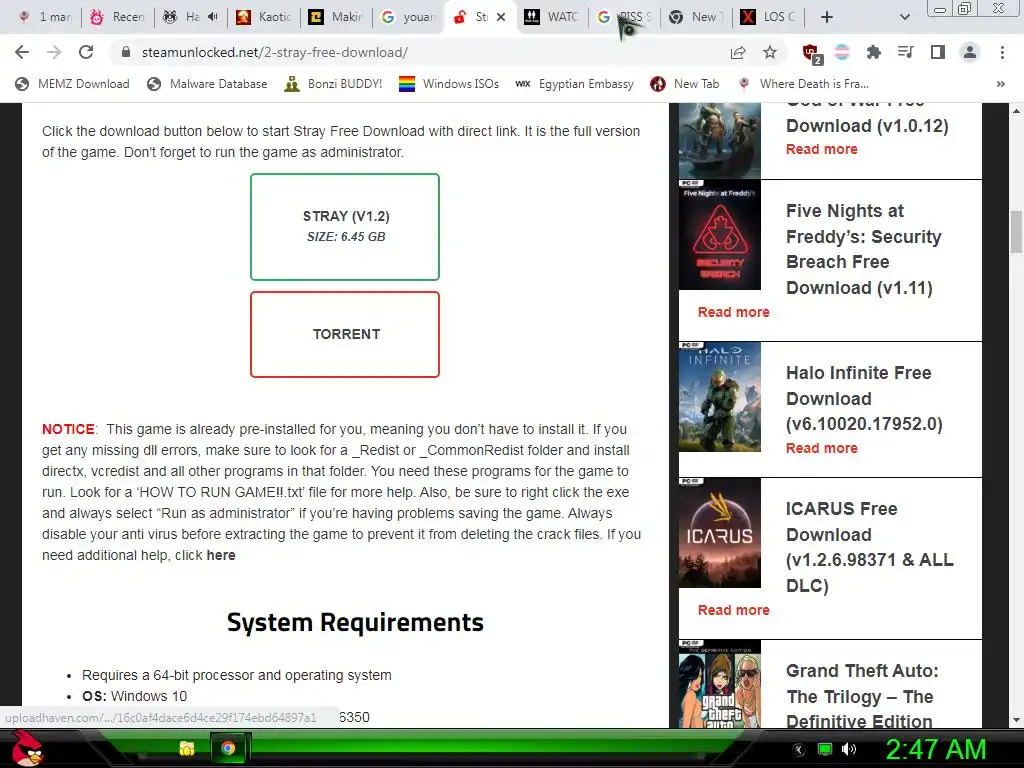
Task: Open God of War 'Read more' link
Action: point(822,149)
